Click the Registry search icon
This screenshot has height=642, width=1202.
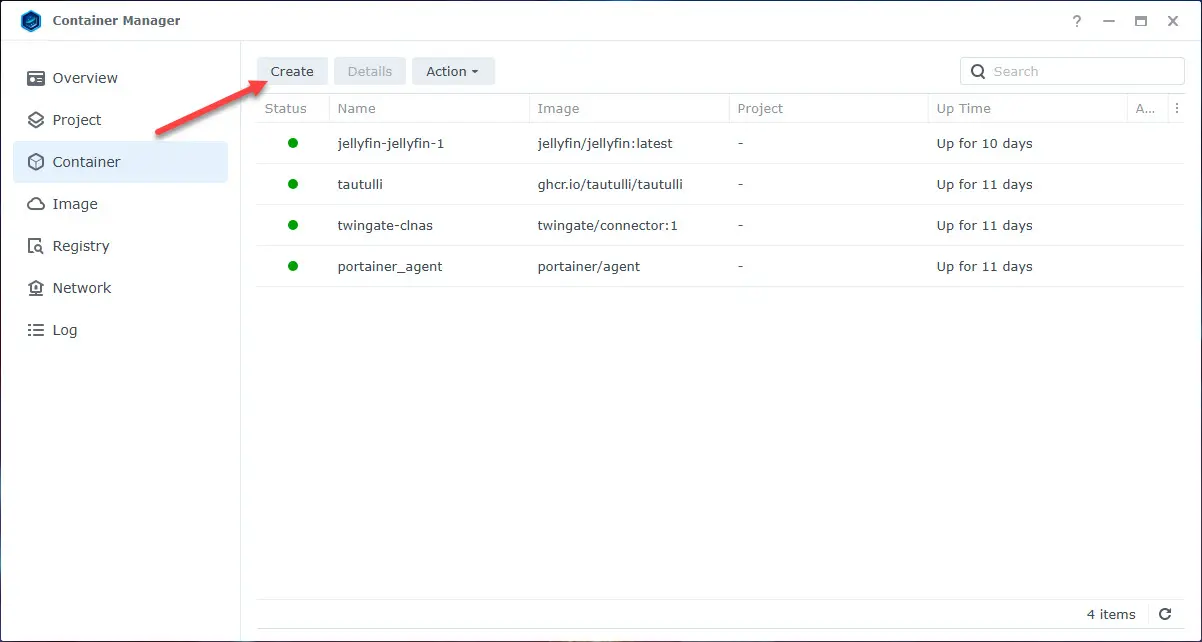[36, 246]
